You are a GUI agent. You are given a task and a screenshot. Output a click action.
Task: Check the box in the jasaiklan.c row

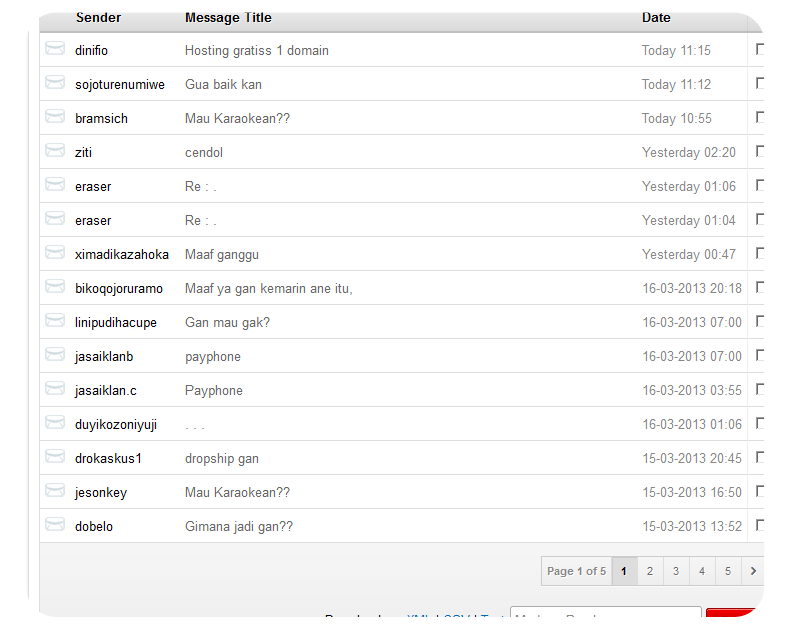[x=760, y=389]
